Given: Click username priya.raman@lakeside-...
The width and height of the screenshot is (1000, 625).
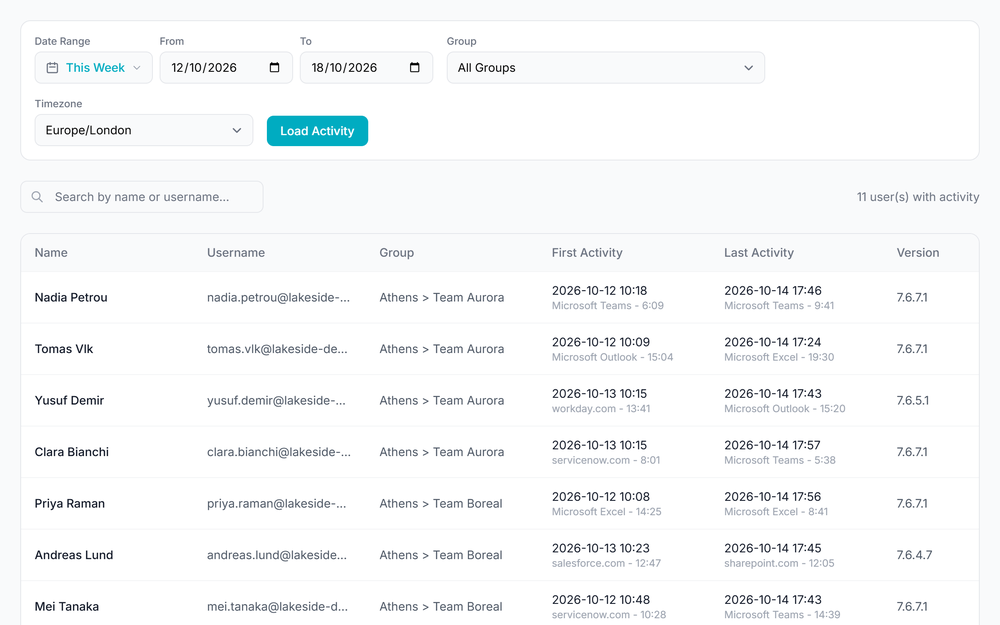Looking at the screenshot, I should [x=276, y=504].
